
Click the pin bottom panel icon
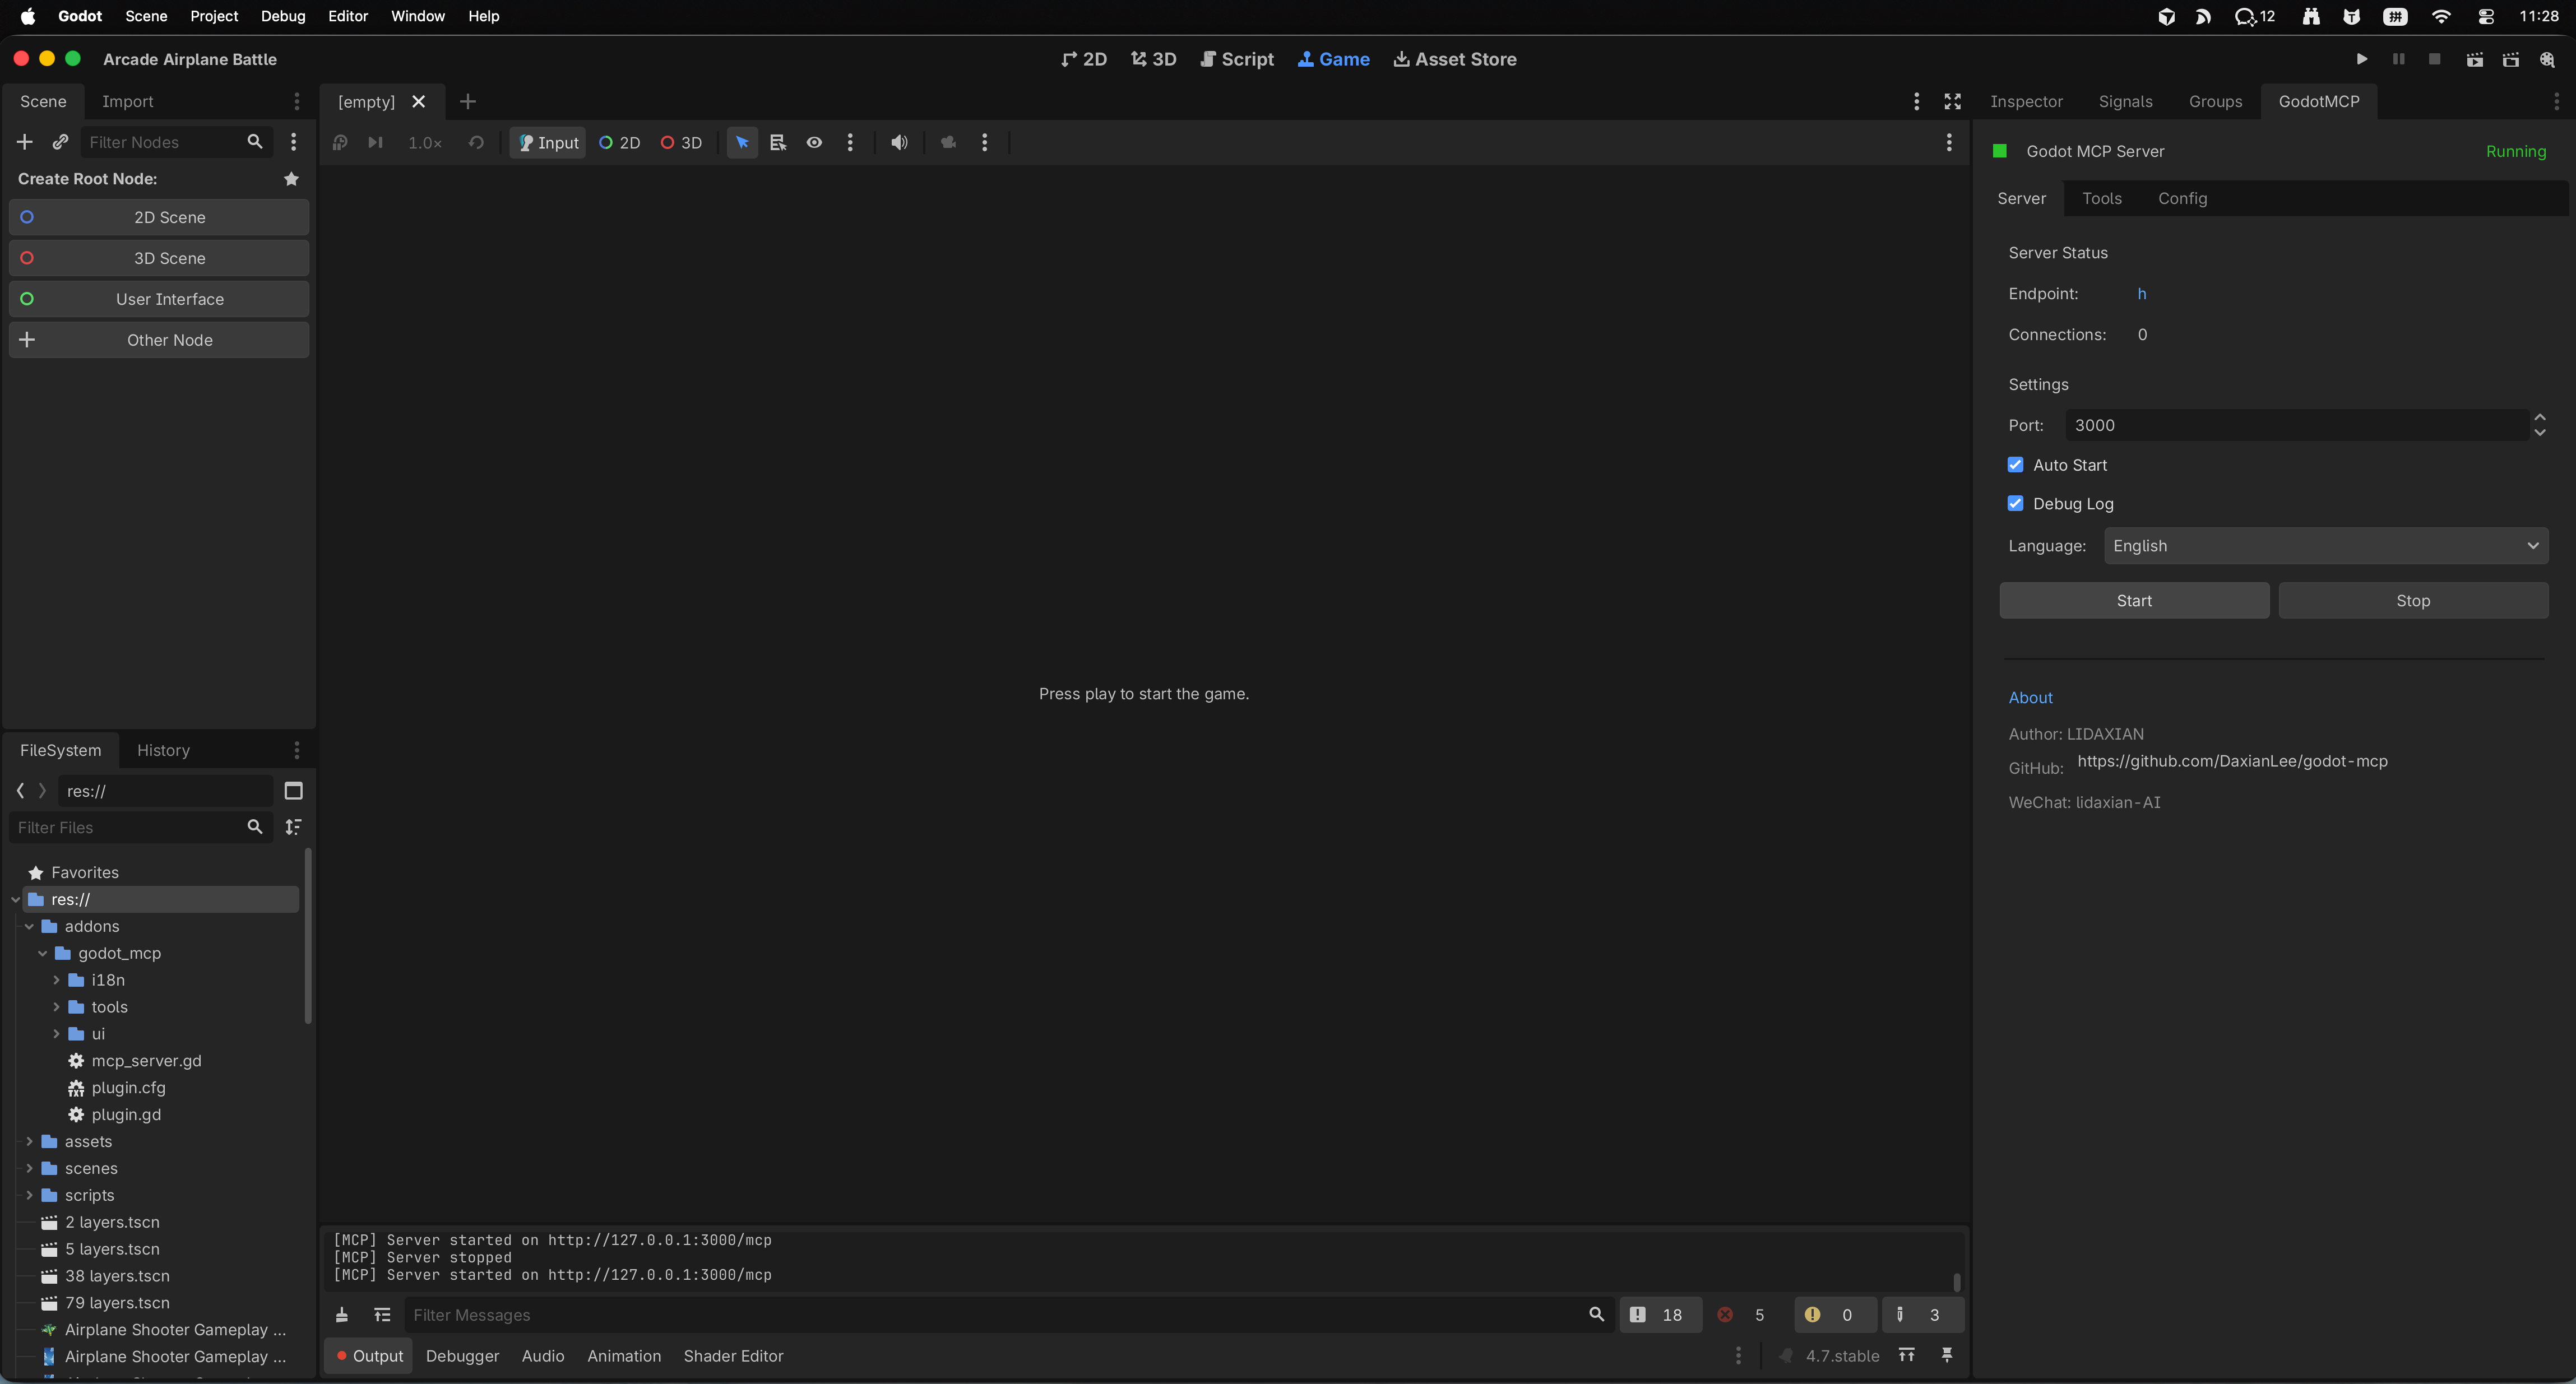pyautogui.click(x=1946, y=1355)
